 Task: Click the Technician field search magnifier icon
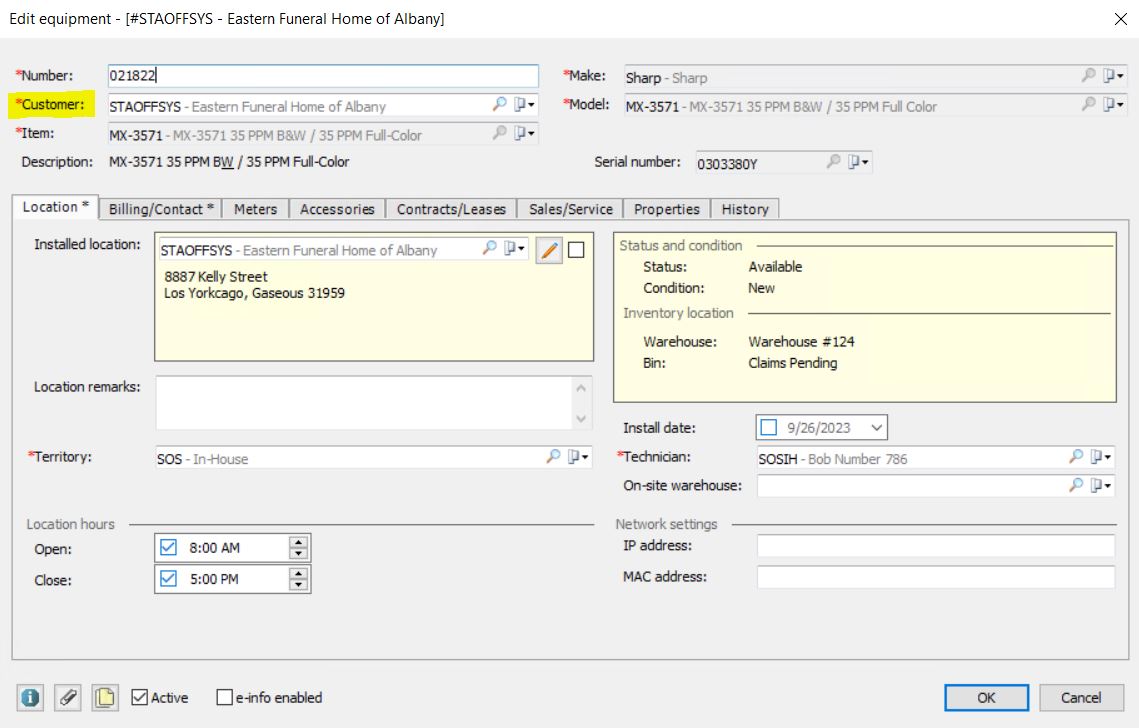coord(1076,456)
